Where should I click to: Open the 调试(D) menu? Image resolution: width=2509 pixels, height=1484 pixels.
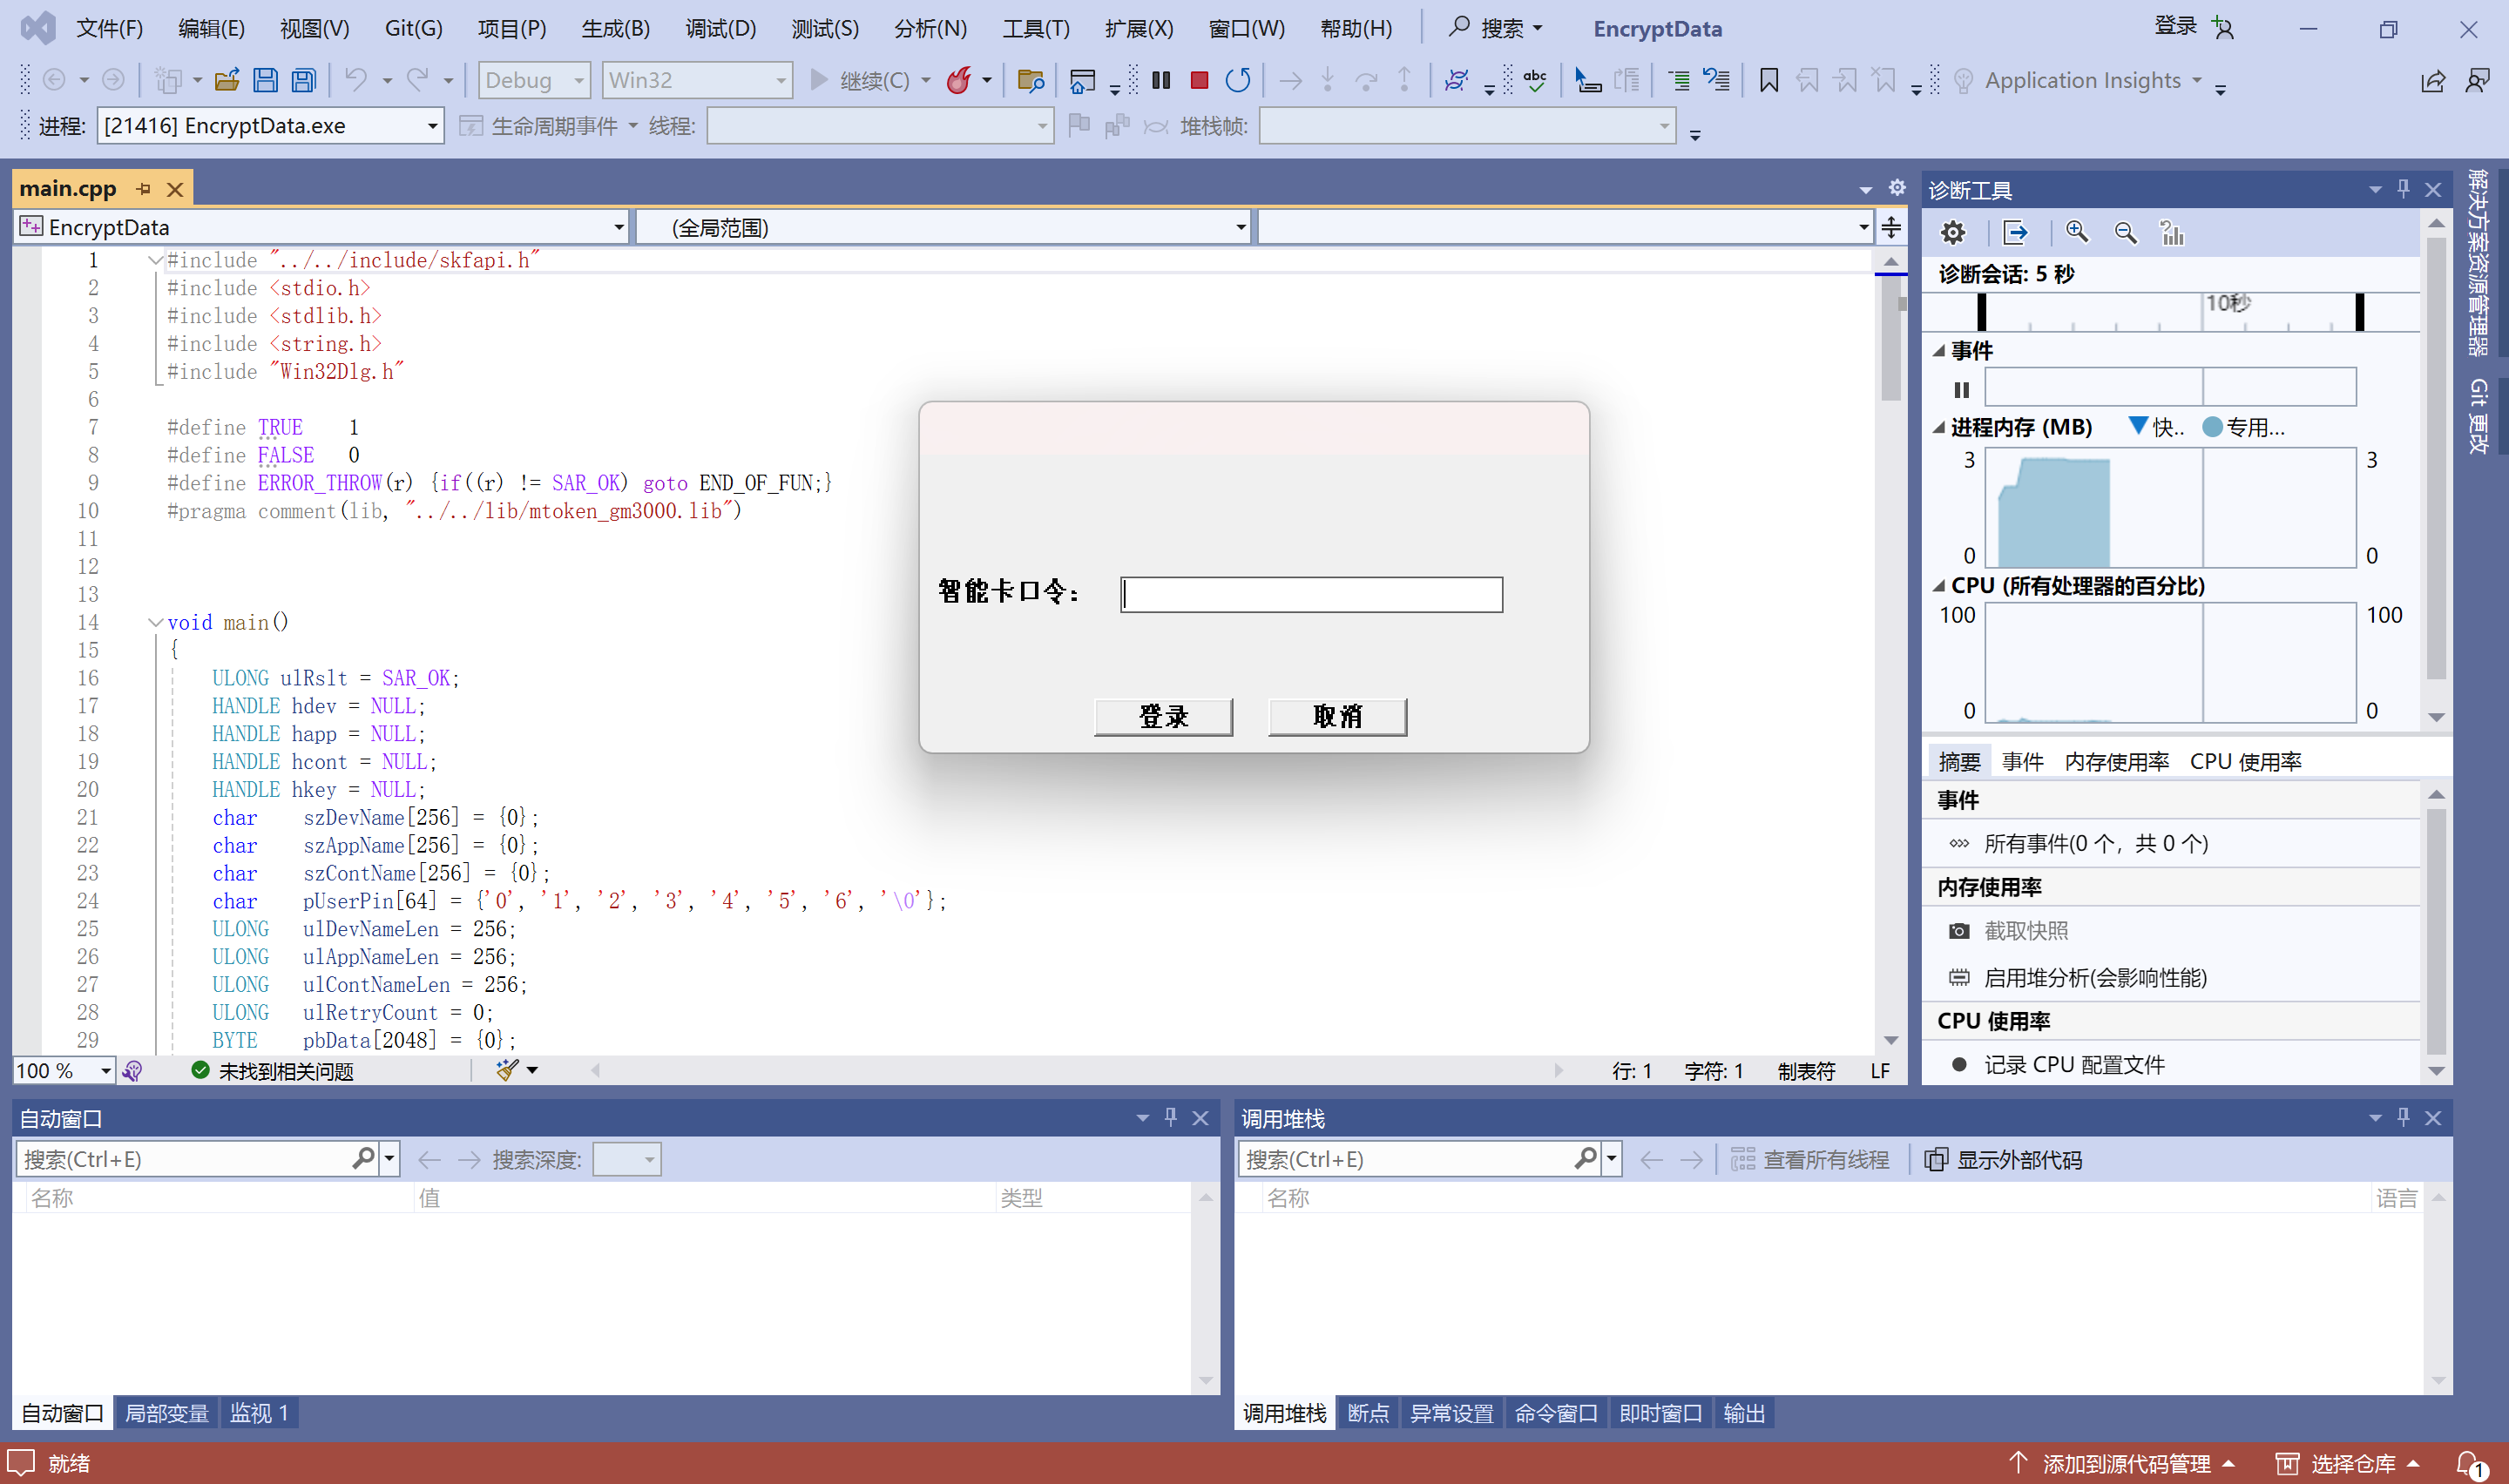tap(720, 28)
